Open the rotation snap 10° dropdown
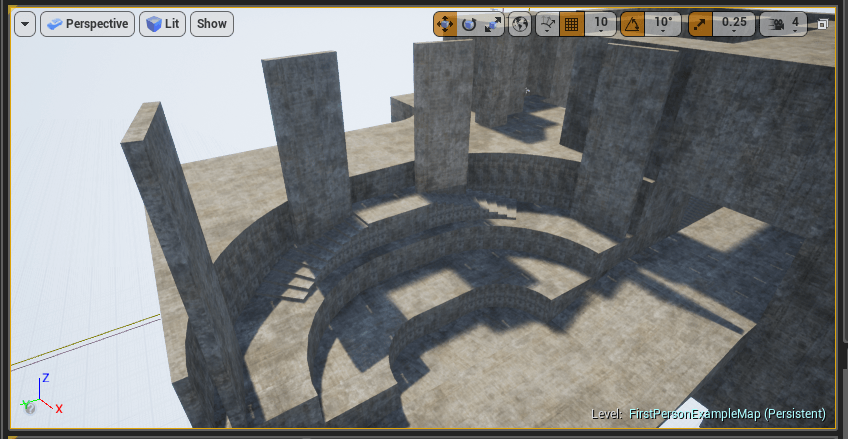 tap(661, 23)
